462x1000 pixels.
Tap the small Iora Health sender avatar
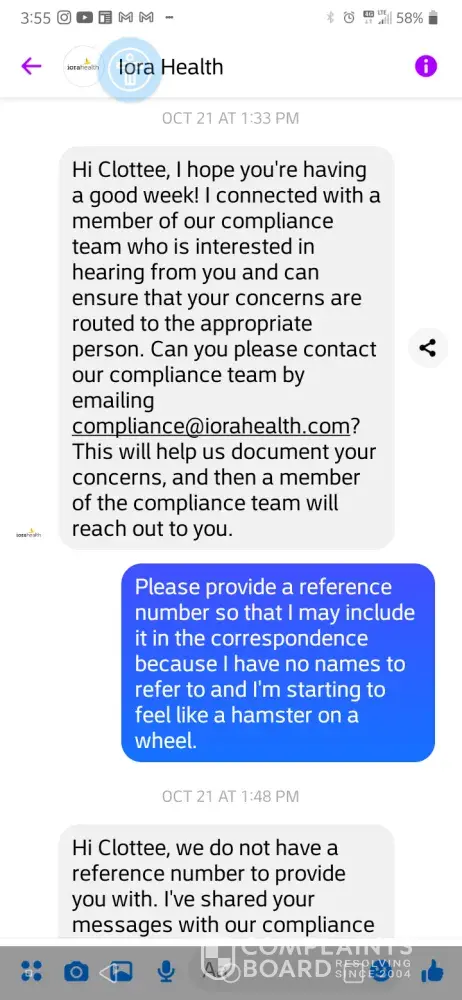pyautogui.click(x=29, y=533)
